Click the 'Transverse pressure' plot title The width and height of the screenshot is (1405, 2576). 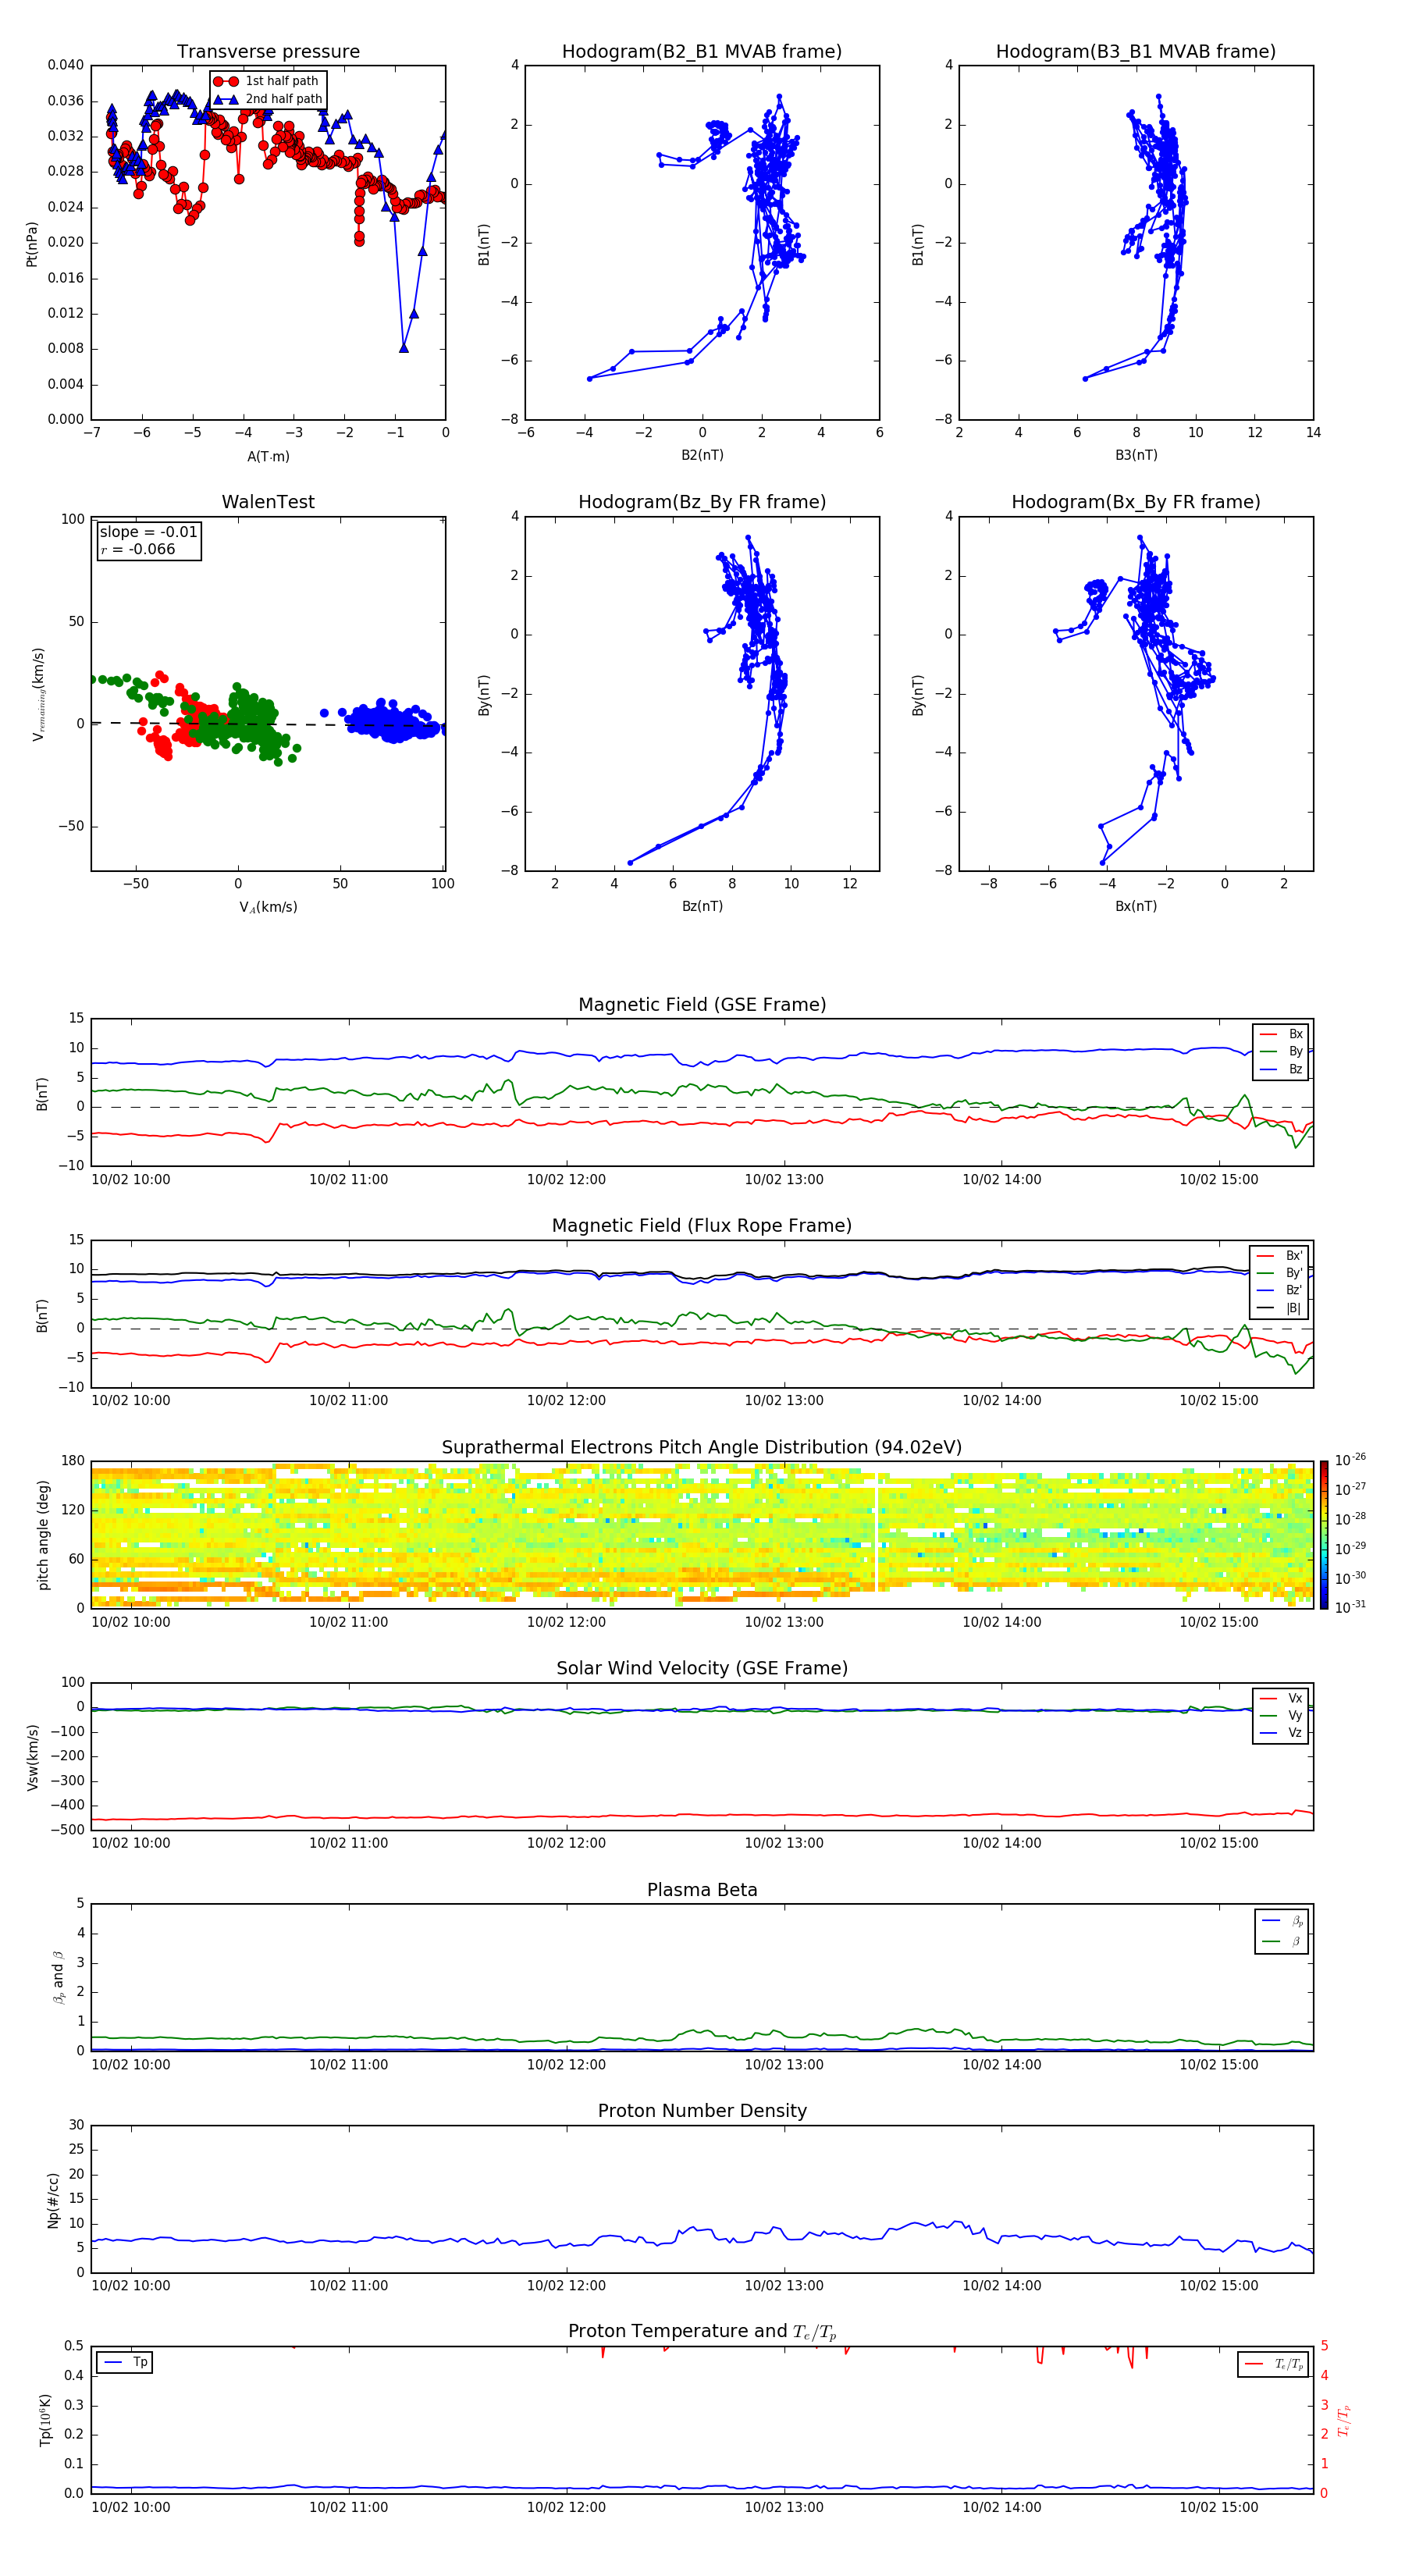coord(268,52)
